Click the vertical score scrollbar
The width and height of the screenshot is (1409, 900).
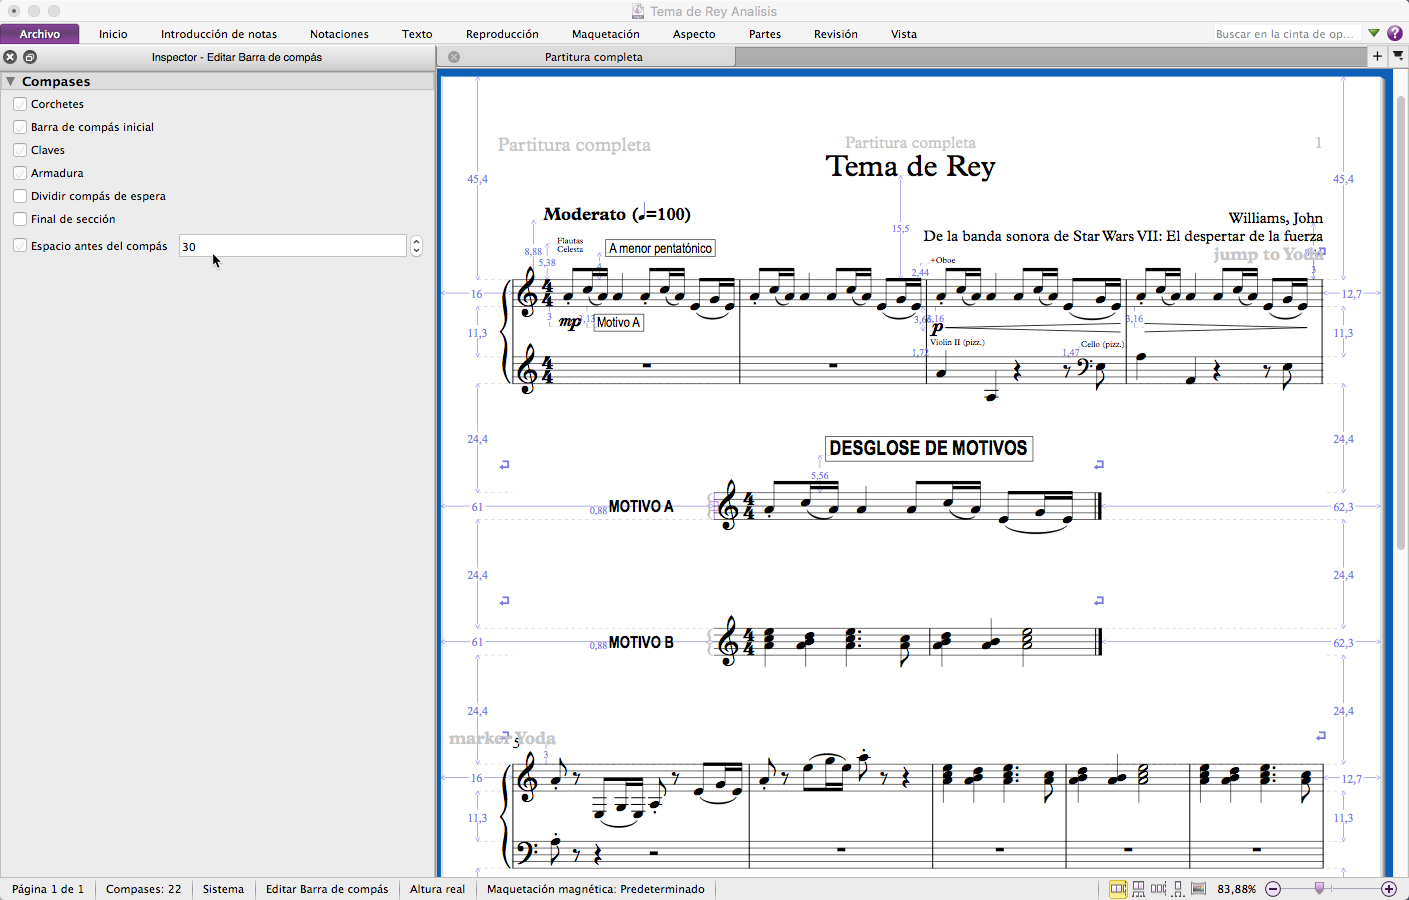click(1401, 322)
